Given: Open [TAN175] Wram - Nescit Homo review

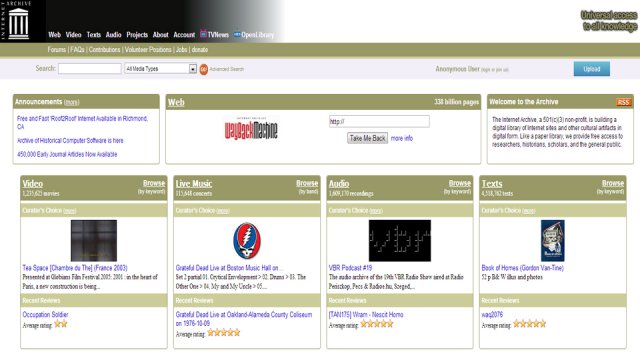Looking at the screenshot, I should (x=366, y=315).
